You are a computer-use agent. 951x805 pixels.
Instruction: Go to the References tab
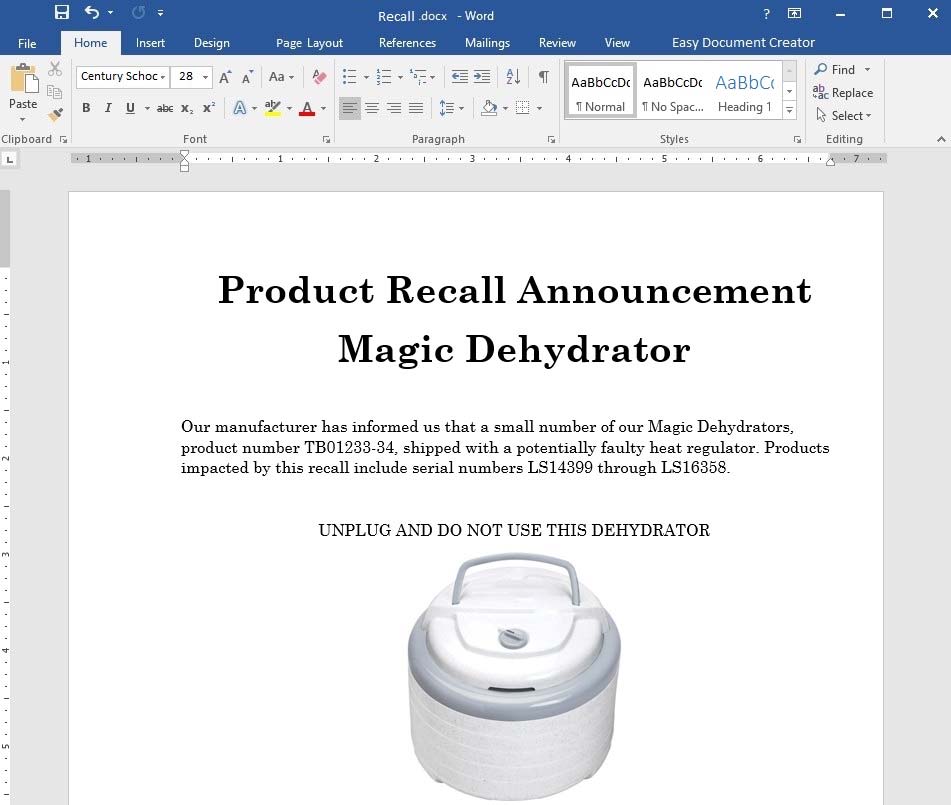coord(407,43)
